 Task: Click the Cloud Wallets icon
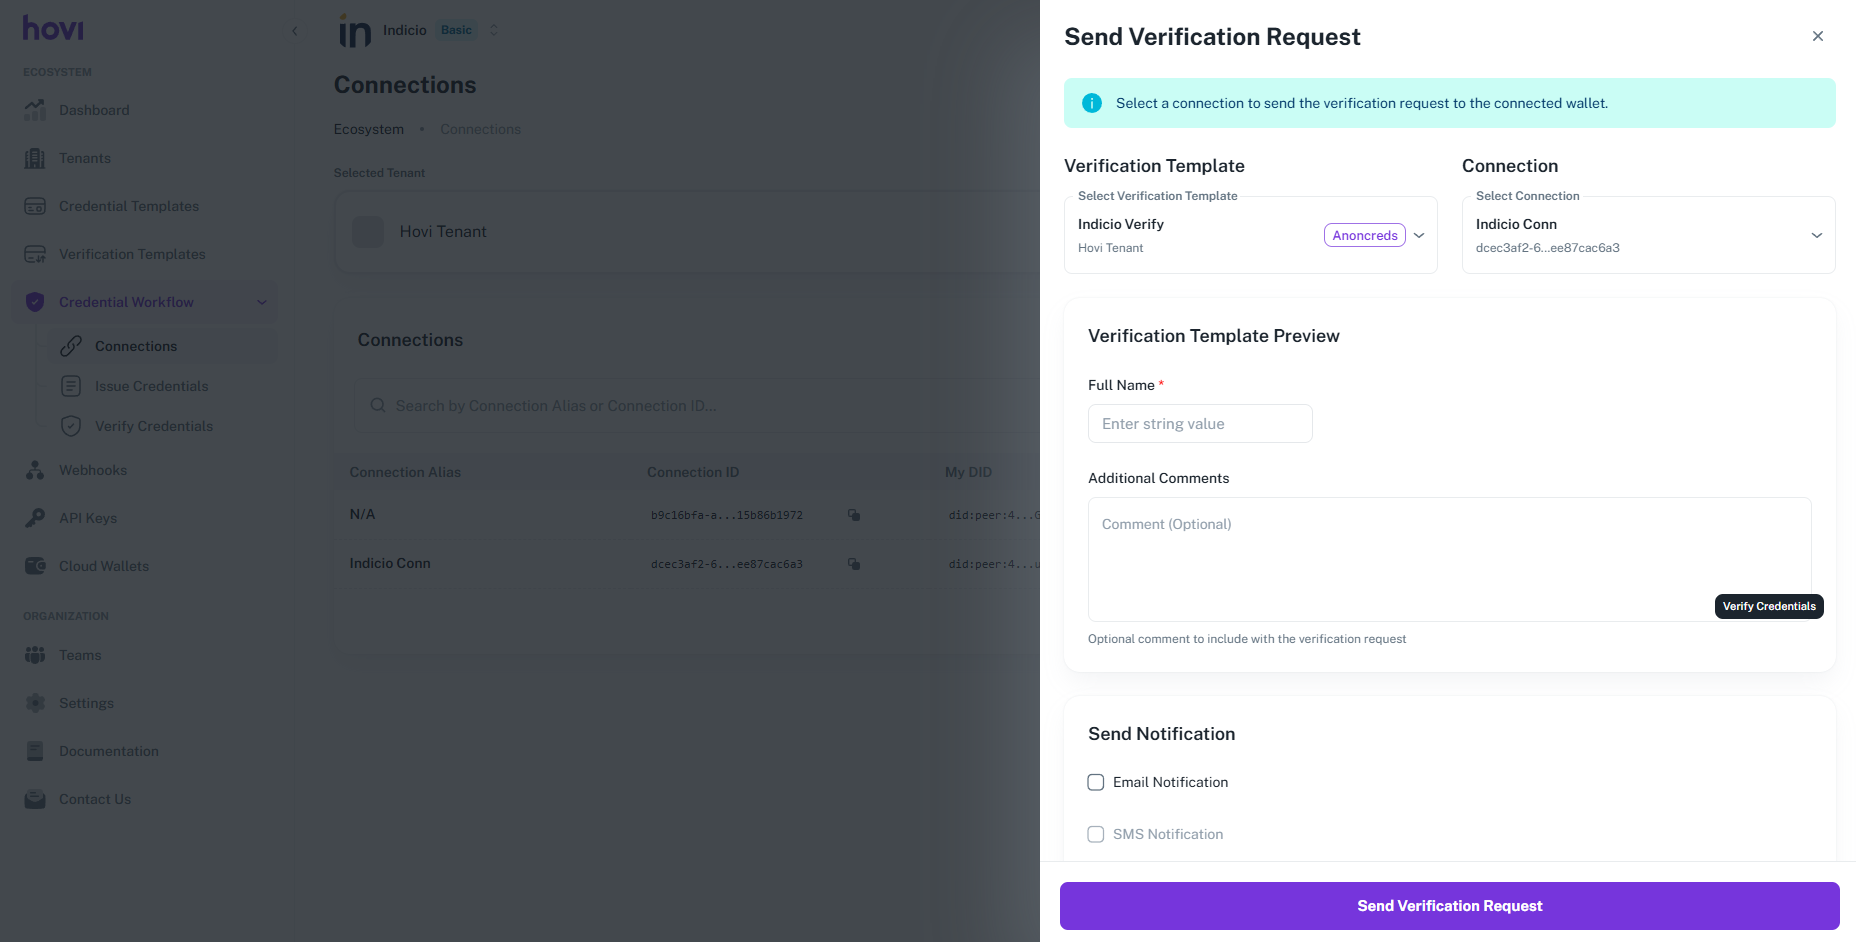pos(35,566)
